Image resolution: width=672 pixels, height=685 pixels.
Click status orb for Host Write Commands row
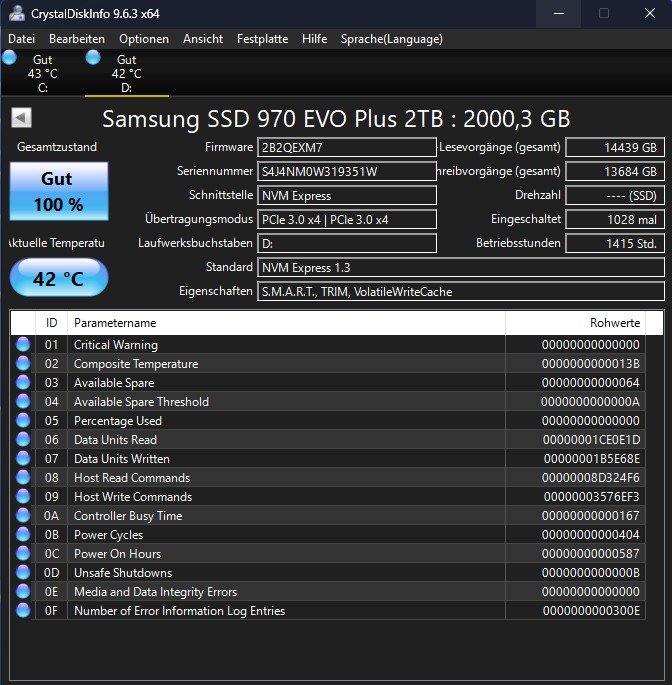pyautogui.click(x=23, y=496)
